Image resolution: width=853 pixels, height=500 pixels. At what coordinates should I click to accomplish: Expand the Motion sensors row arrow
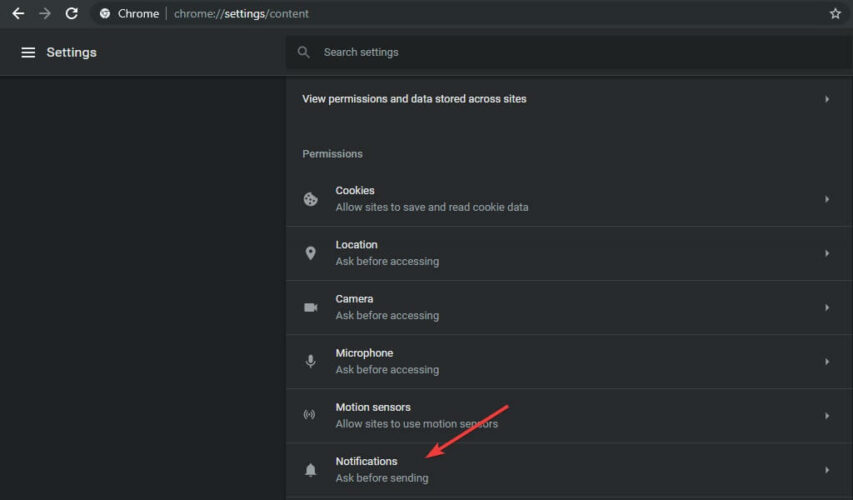(827, 416)
